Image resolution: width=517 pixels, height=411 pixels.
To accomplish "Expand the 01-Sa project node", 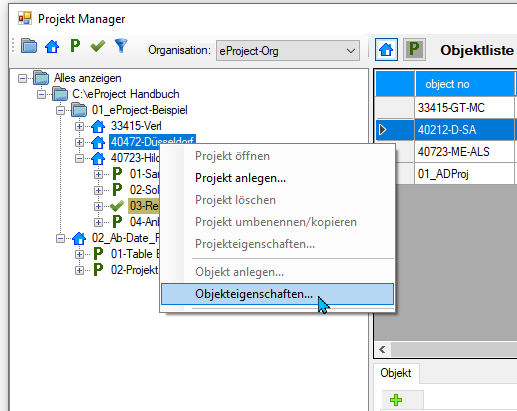I will point(98,174).
